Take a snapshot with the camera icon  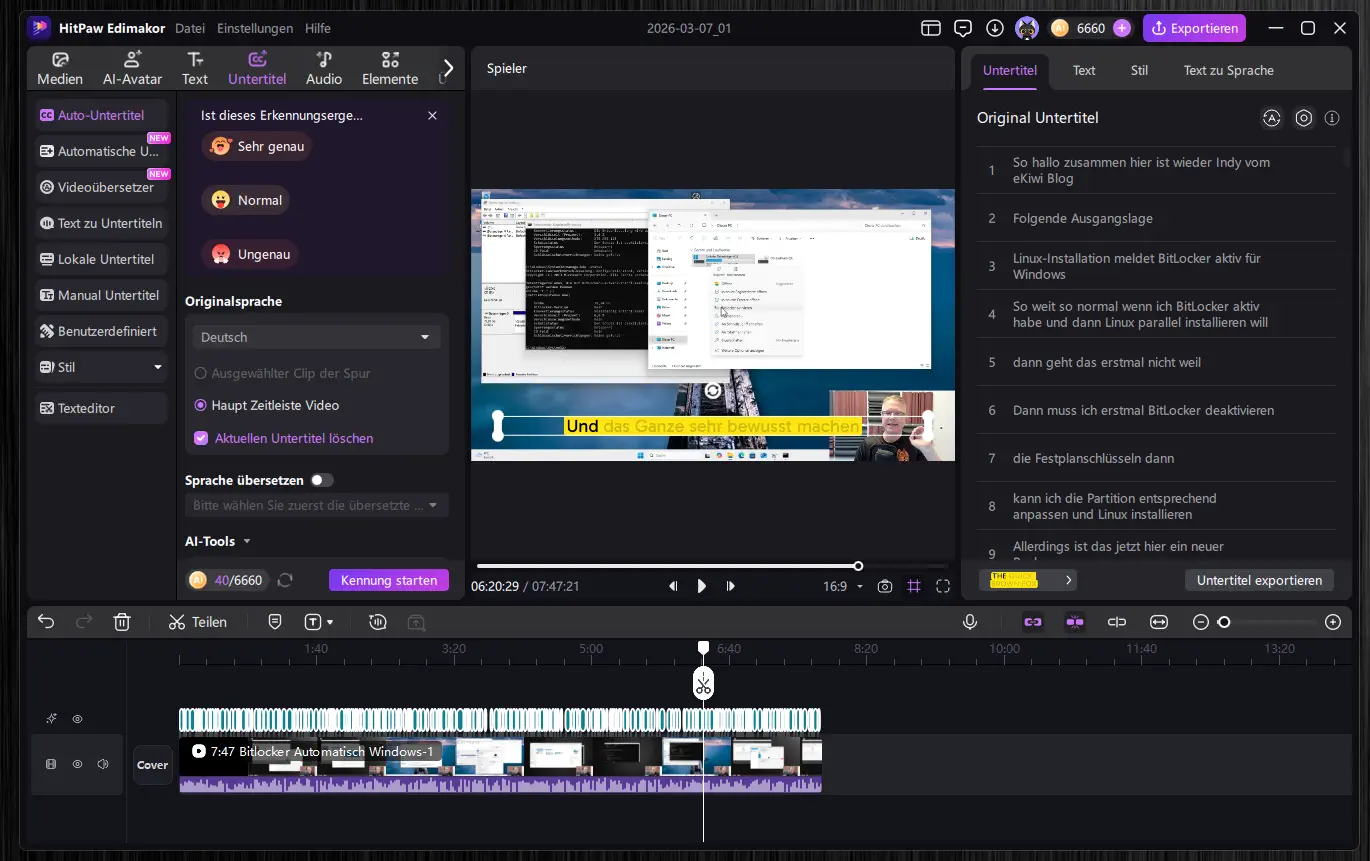884,587
